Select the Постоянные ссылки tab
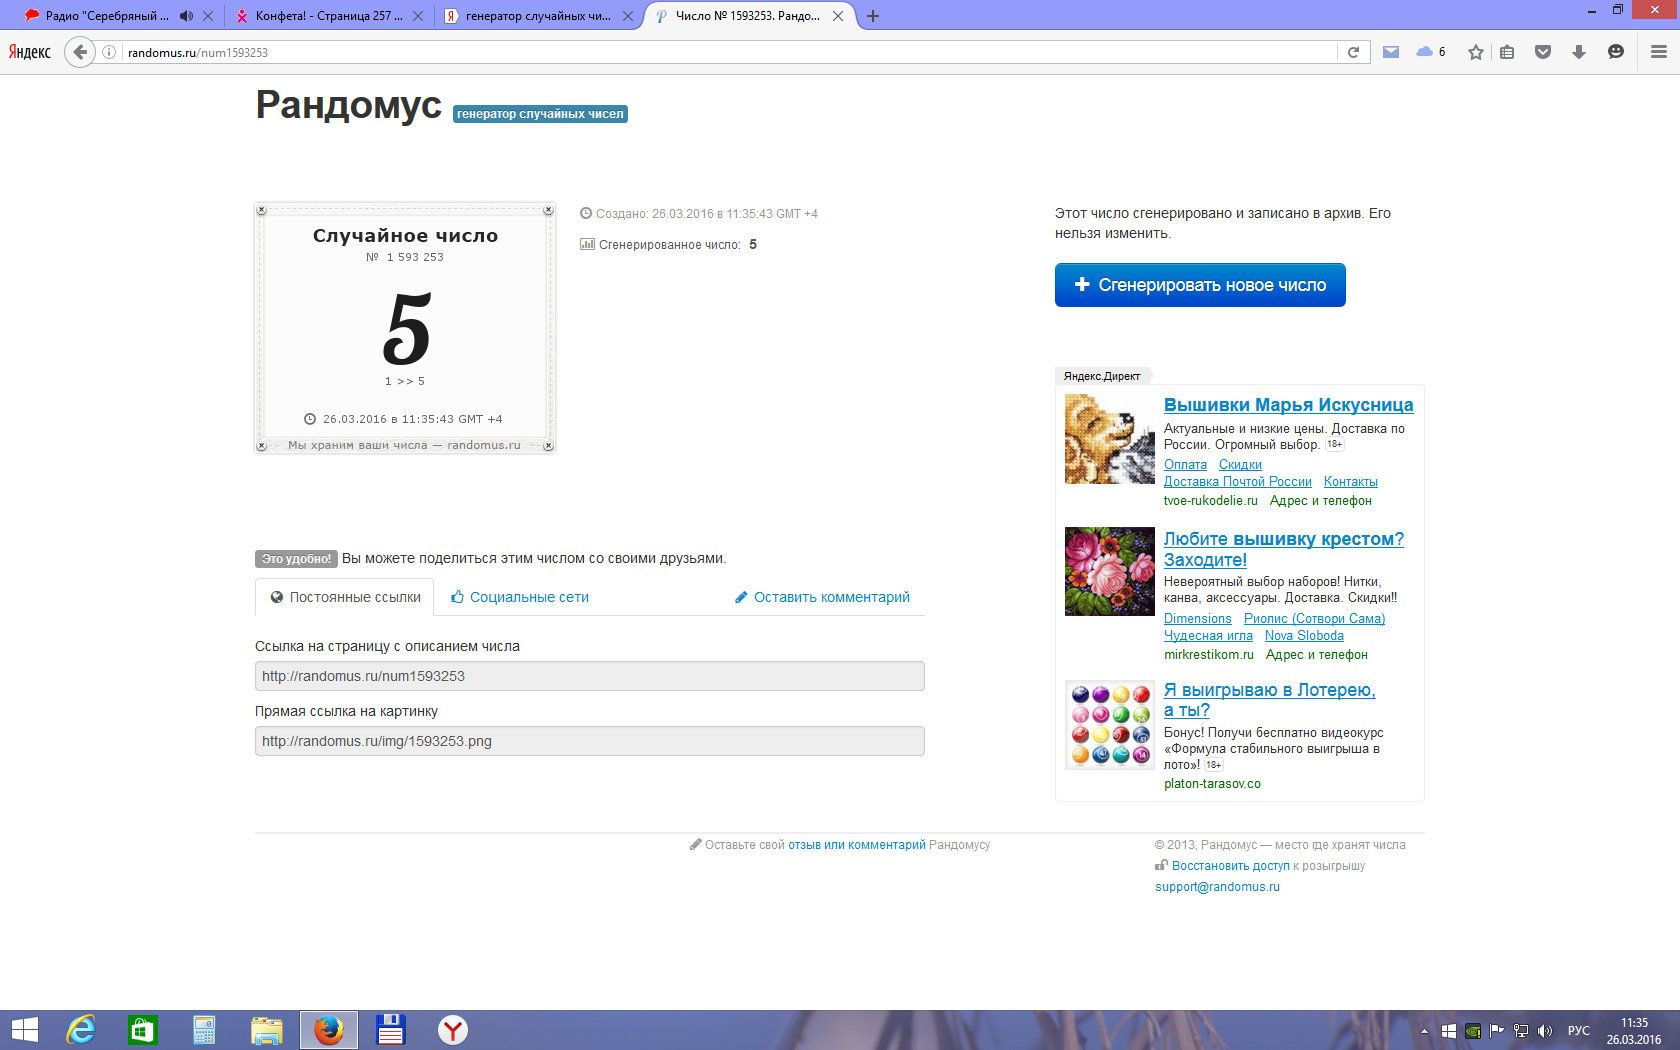Viewport: 1680px width, 1050px height. 345,597
